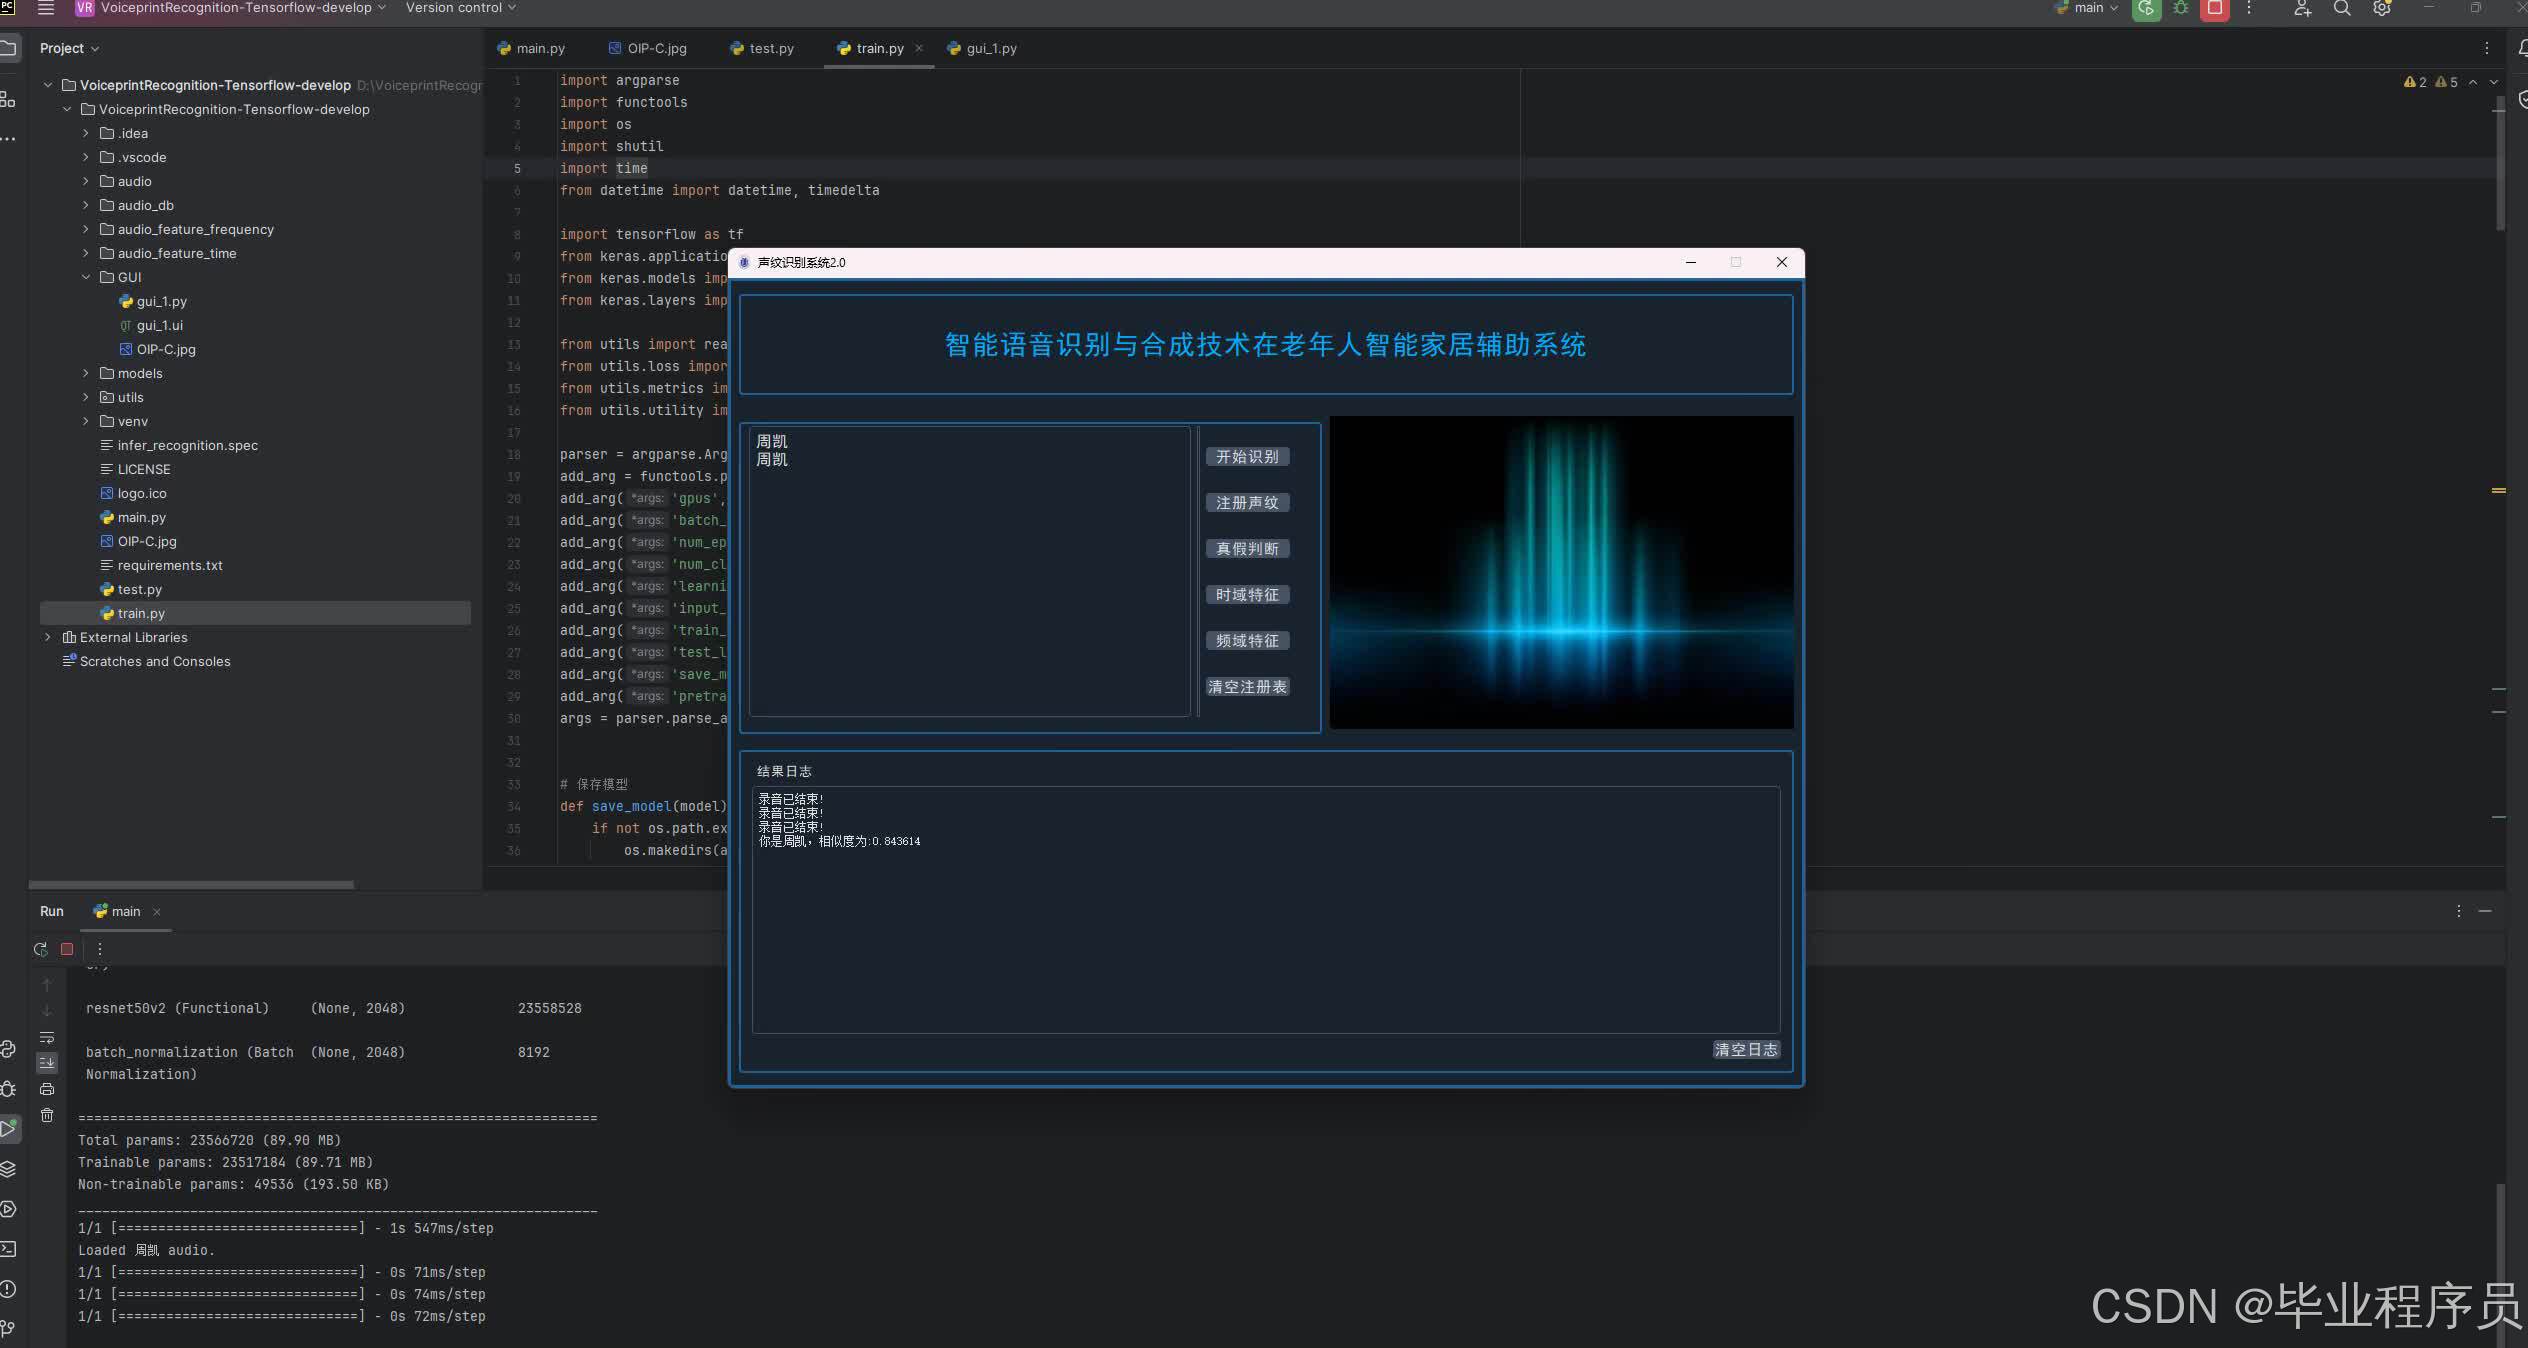Switch to main.py editor tab
Screen dimensions: 2528x1348
tap(532, 48)
